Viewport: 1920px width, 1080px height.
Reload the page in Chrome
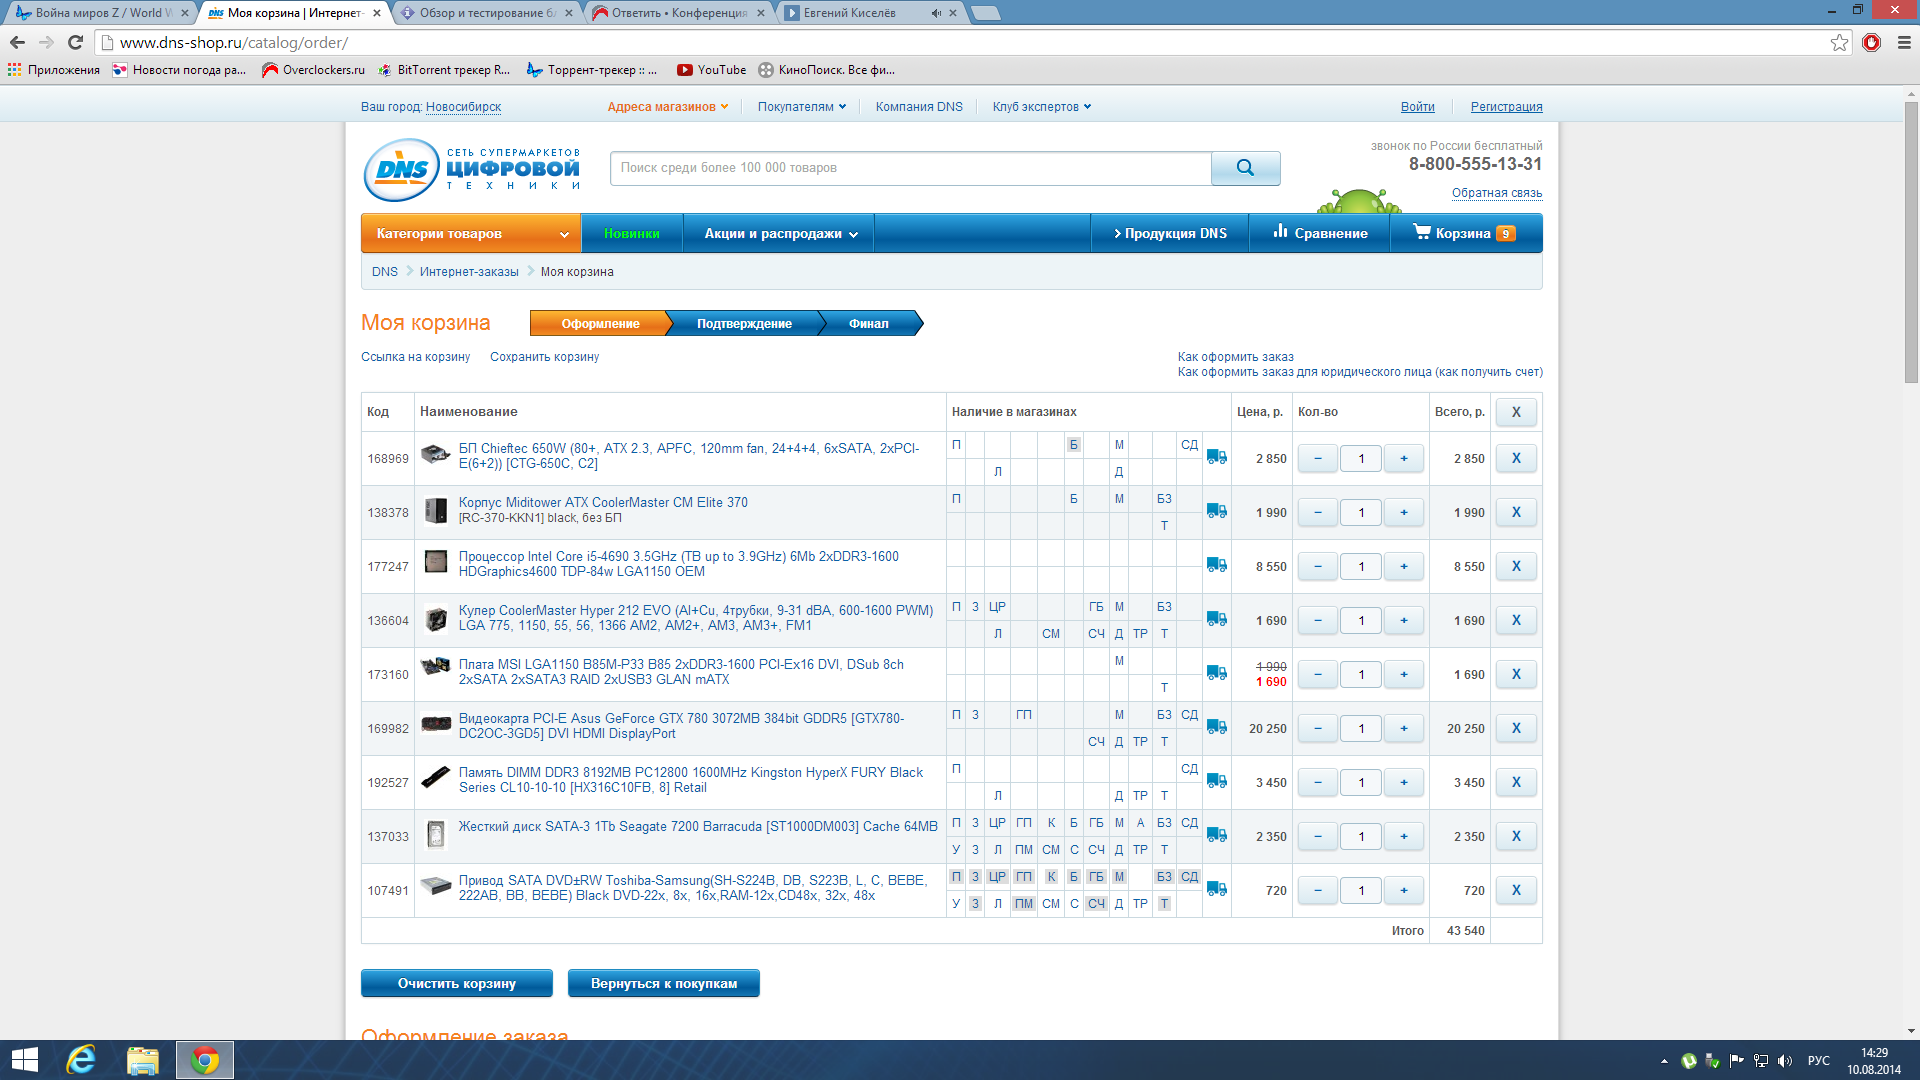click(x=75, y=42)
